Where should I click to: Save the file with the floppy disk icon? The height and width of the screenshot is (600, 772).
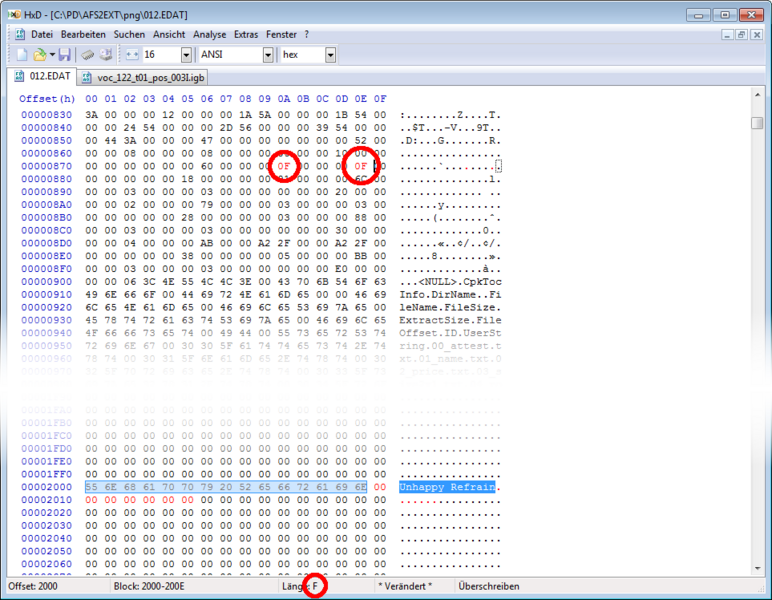click(x=65, y=54)
